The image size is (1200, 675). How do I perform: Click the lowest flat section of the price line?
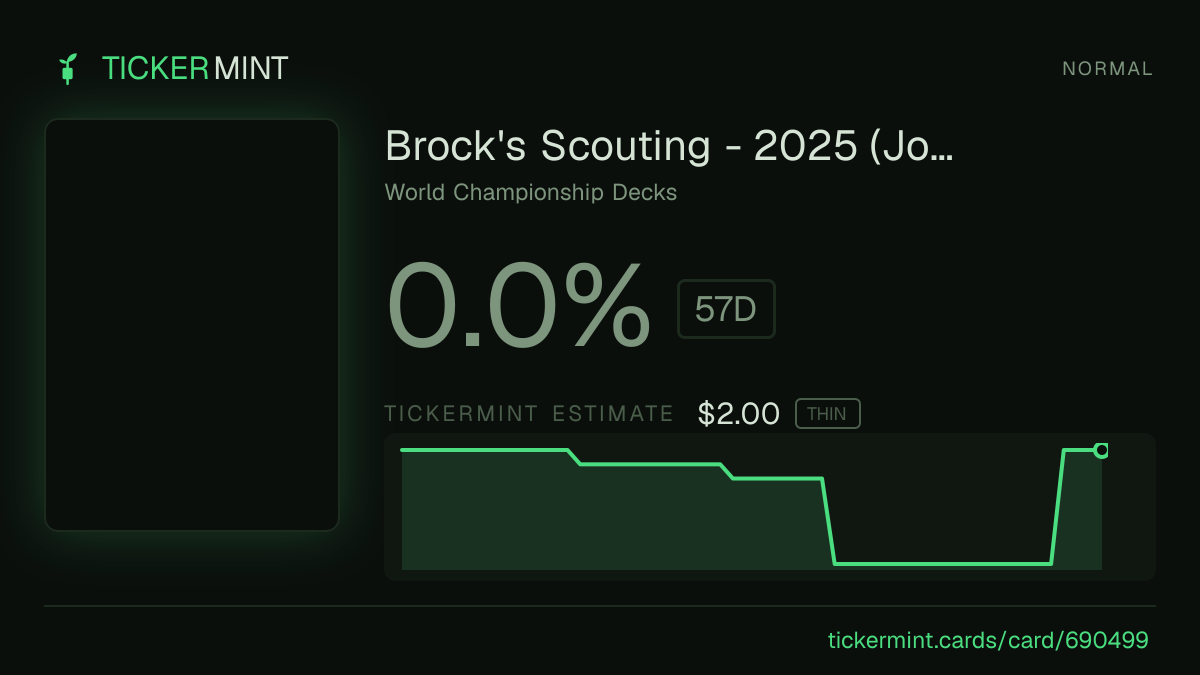[x=942, y=563]
